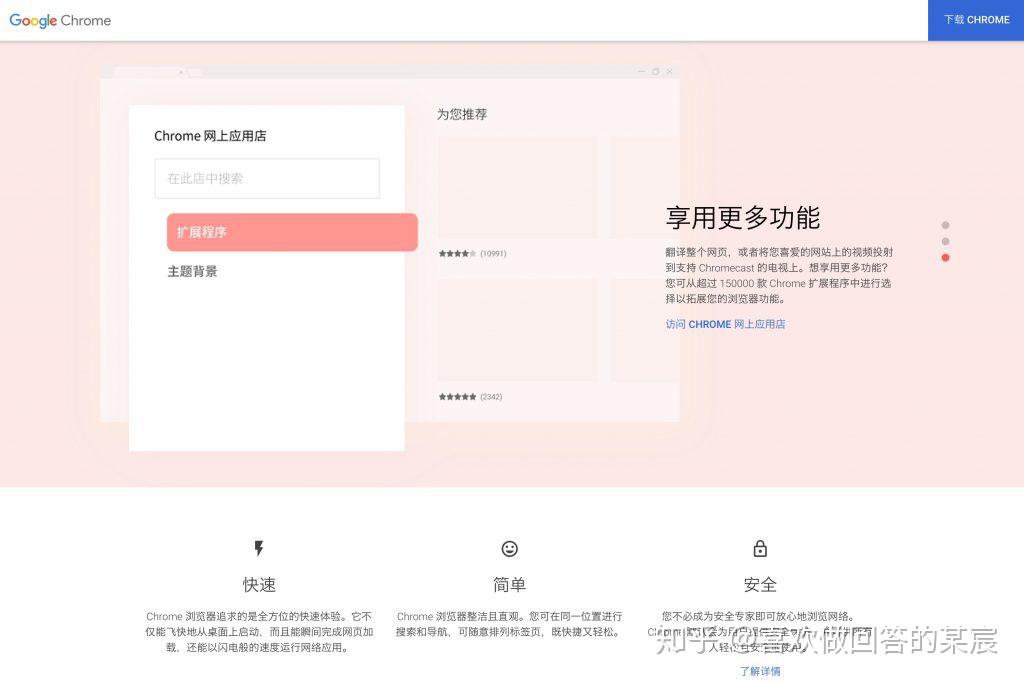1024x683 pixels.
Task: Click the mock window maximize icon
Action: [x=655, y=72]
